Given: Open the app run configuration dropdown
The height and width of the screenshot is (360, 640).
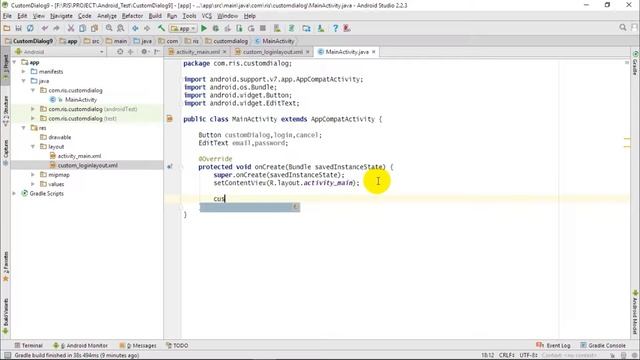Looking at the screenshot, I should [183, 29].
